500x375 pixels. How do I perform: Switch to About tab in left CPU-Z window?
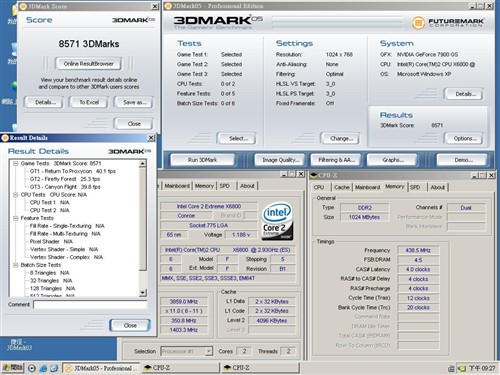point(247,186)
